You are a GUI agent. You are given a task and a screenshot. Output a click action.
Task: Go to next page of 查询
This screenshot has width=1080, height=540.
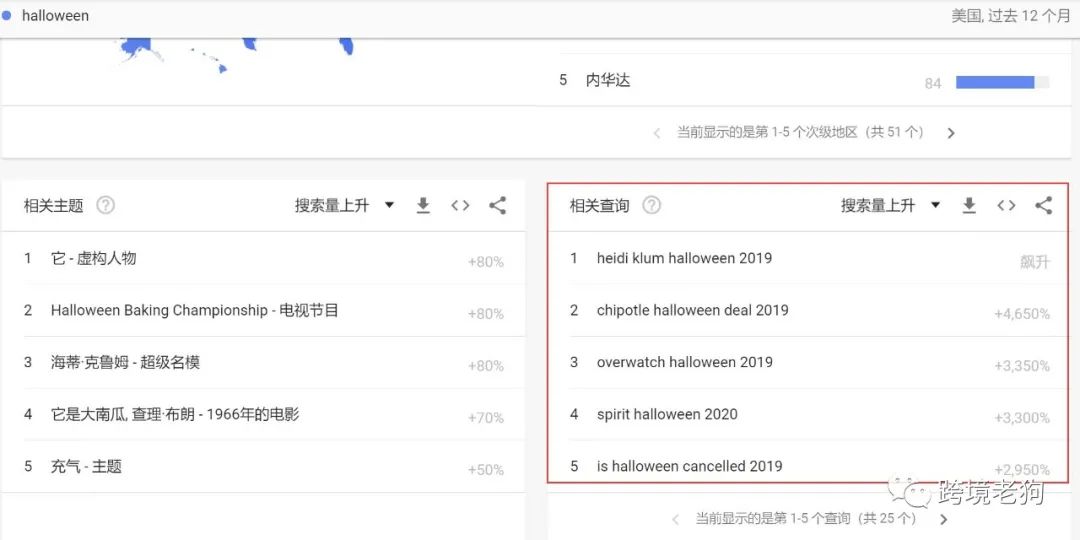click(x=944, y=519)
